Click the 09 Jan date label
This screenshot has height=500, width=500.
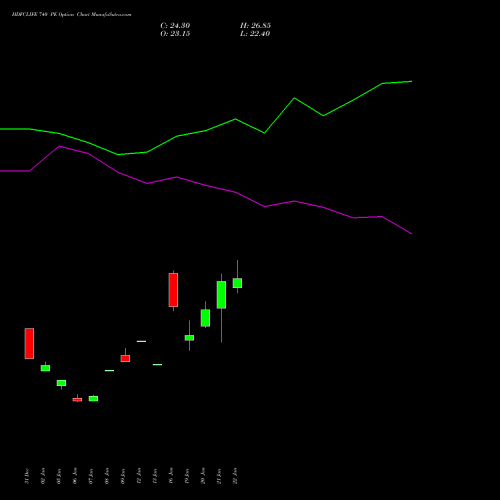(123, 476)
